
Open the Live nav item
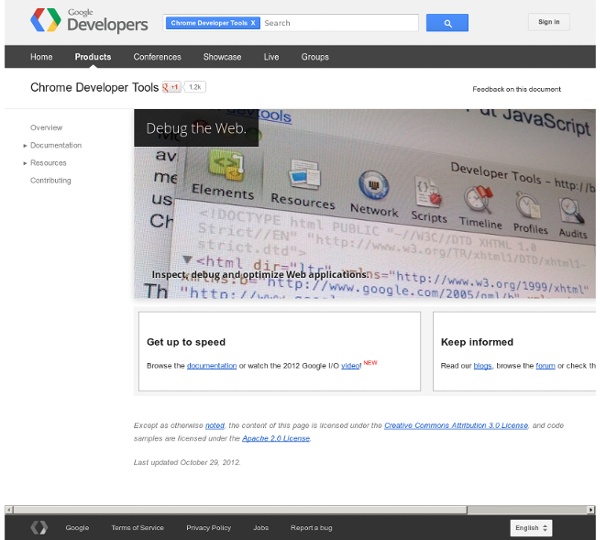tap(271, 57)
